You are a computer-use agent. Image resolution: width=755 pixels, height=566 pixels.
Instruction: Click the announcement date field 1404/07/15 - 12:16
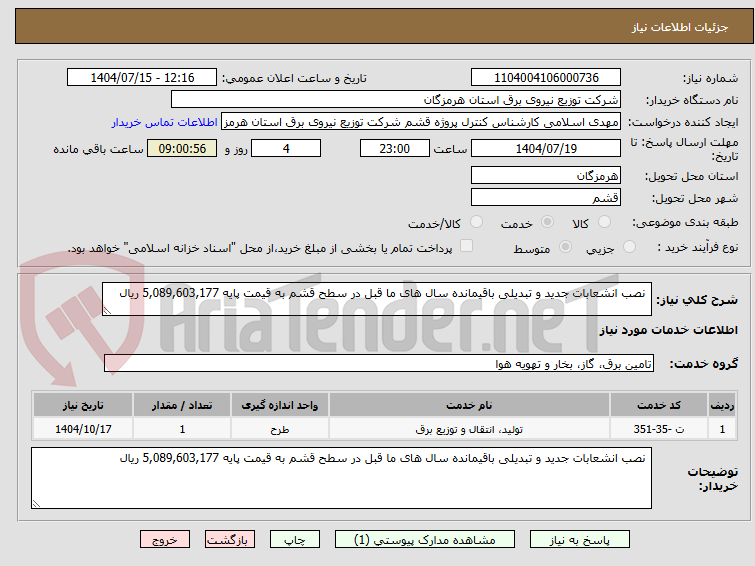tap(142, 78)
